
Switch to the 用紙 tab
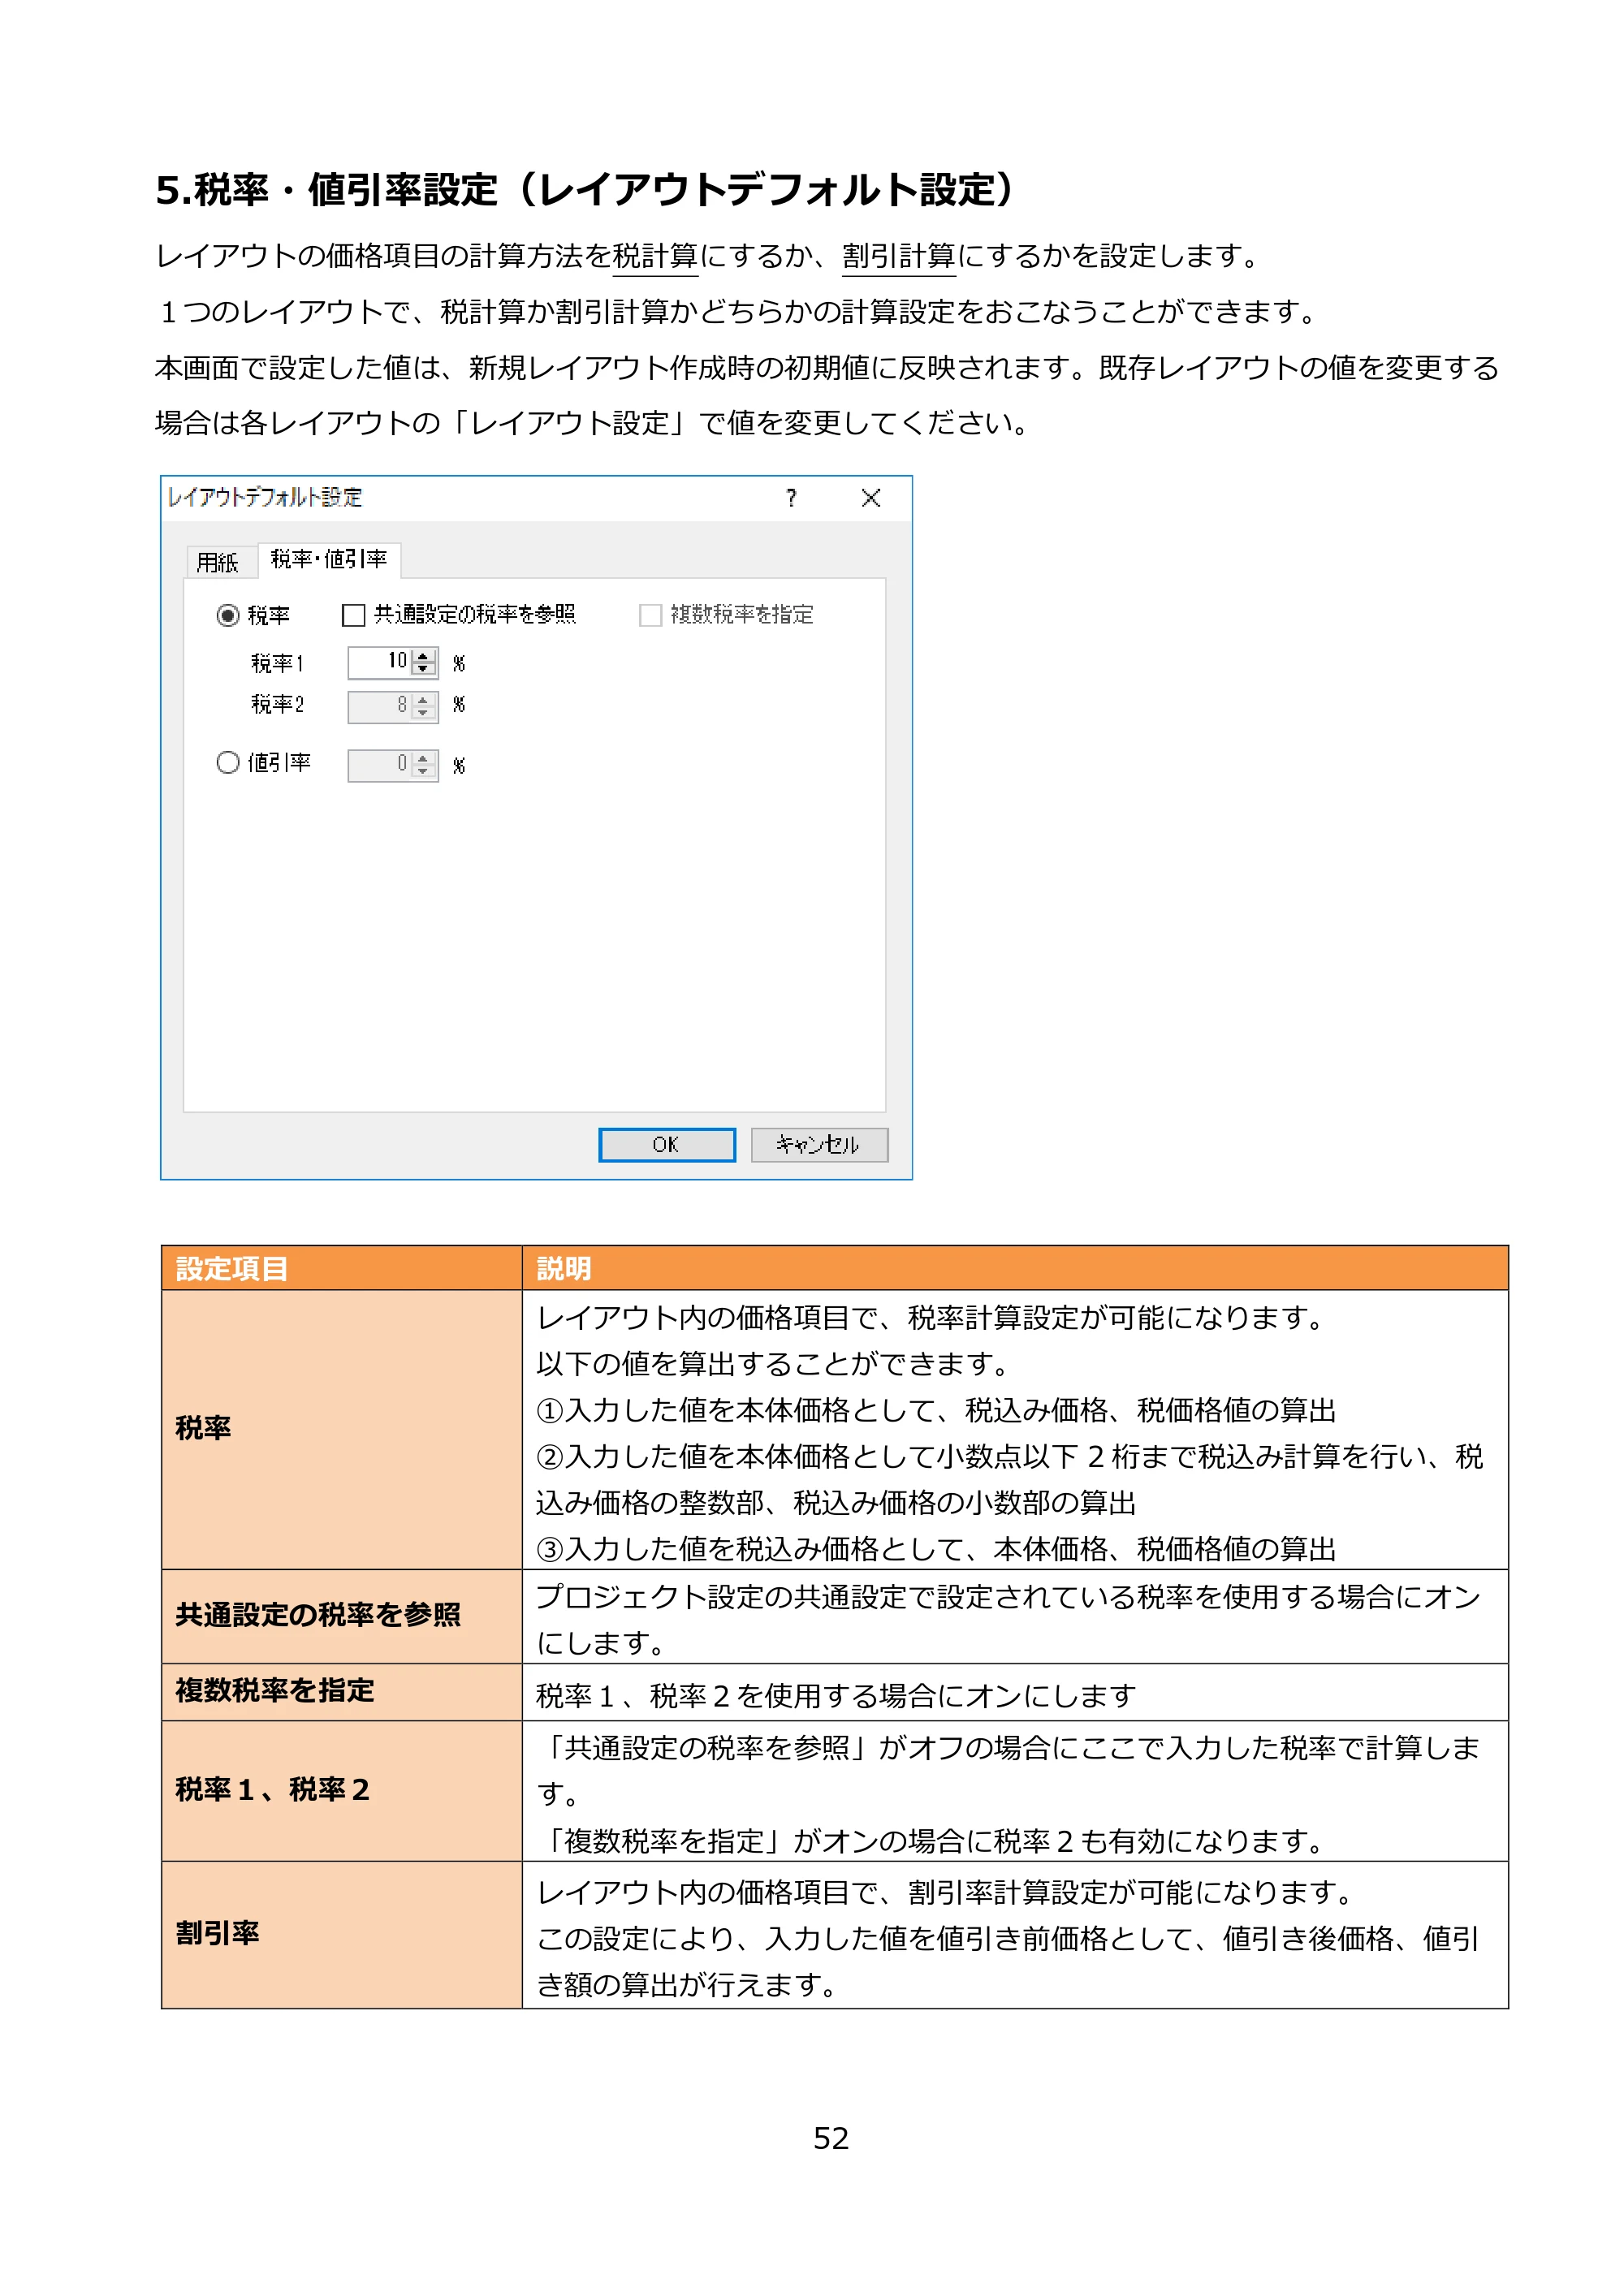[217, 562]
